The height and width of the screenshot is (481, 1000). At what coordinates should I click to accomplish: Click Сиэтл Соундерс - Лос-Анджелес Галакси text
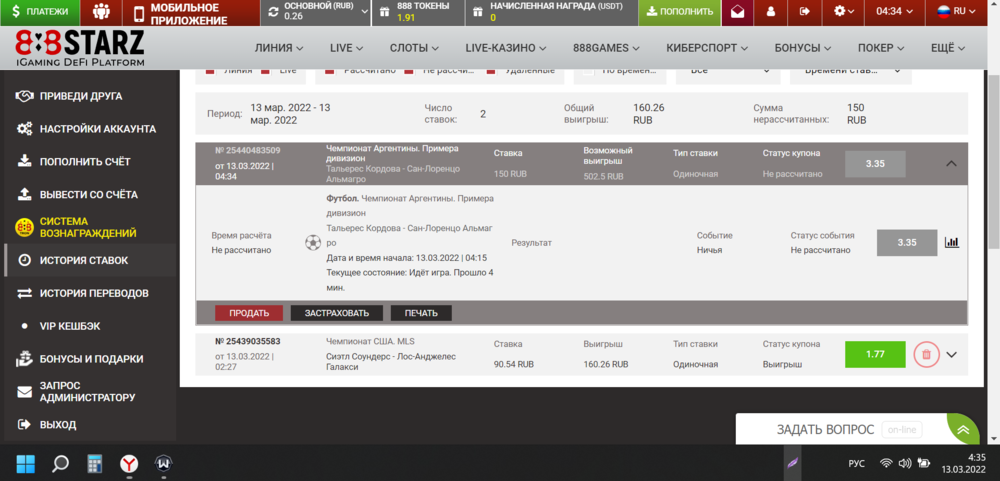[x=391, y=362]
